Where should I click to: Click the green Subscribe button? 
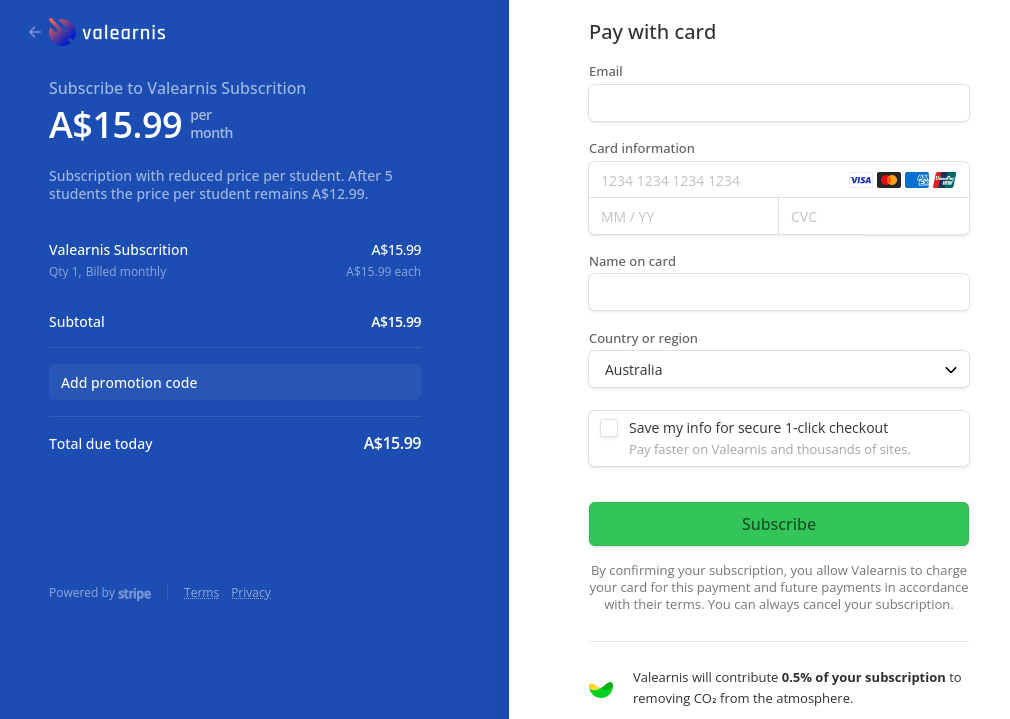[x=778, y=524]
